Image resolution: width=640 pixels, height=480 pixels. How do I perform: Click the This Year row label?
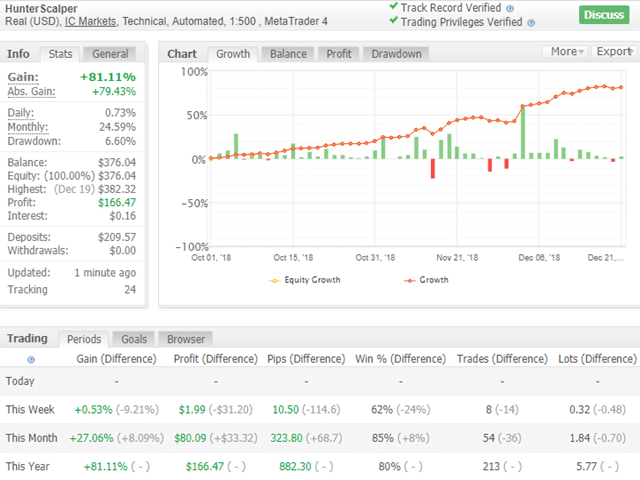27,466
